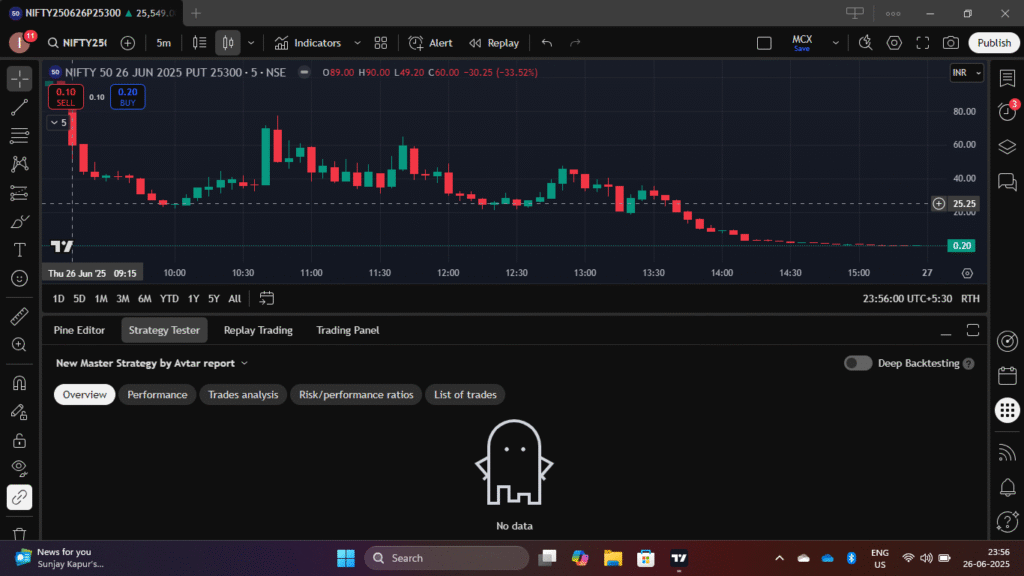Open the Fibonacci retracement tools
1024x576 pixels.
[20, 136]
